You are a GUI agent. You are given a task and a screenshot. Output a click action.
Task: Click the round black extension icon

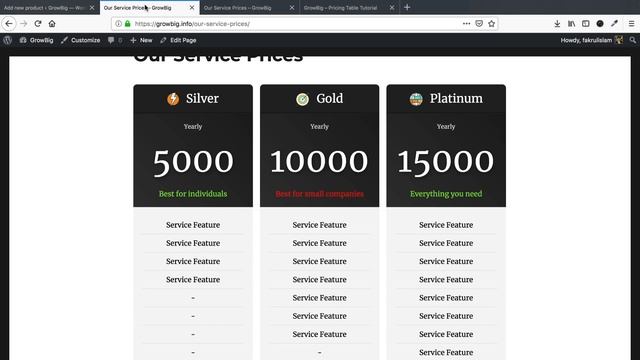point(600,24)
